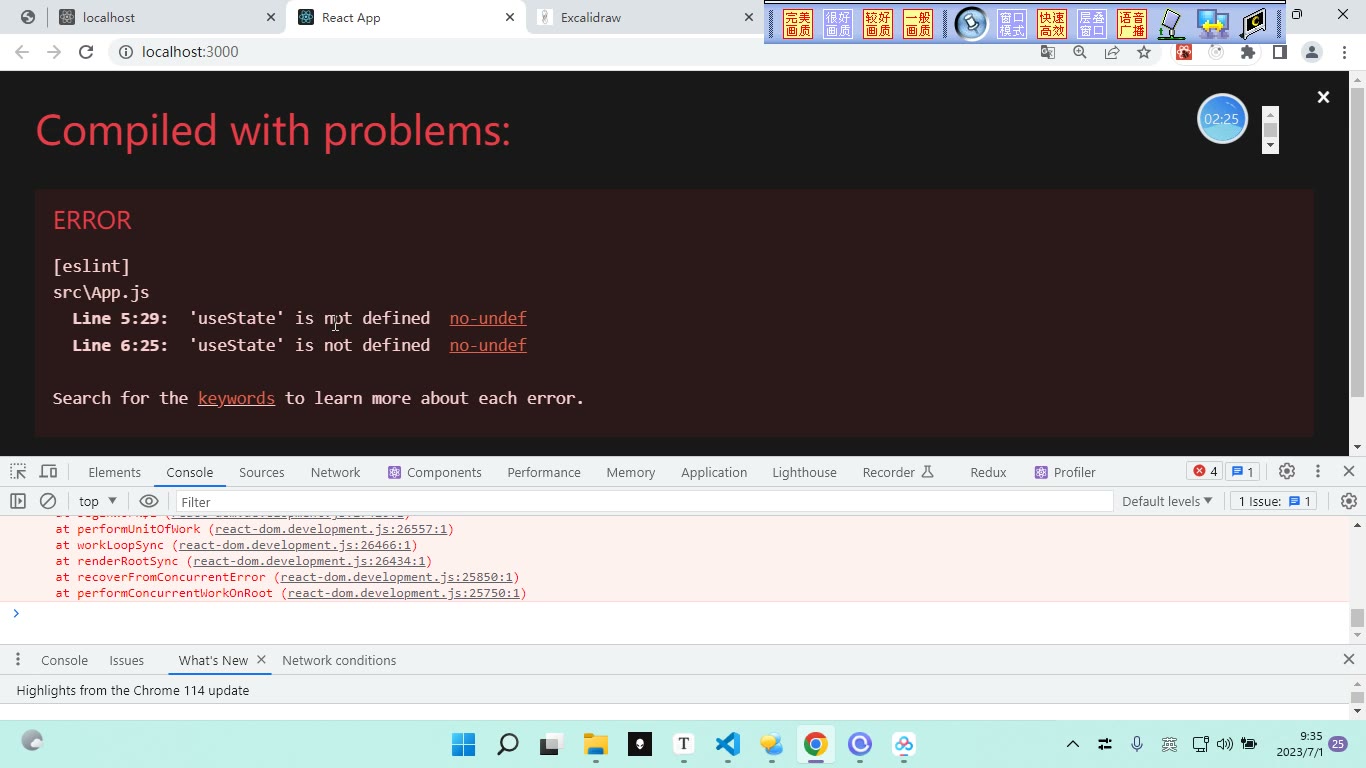Click the Windows Start button
Image resolution: width=1366 pixels, height=768 pixels.
click(x=464, y=744)
